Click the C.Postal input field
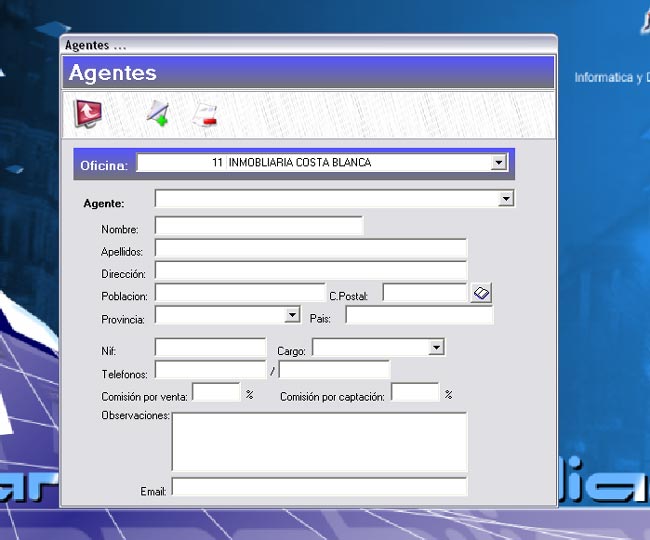Viewport: 650px width, 540px height. (x=425, y=293)
